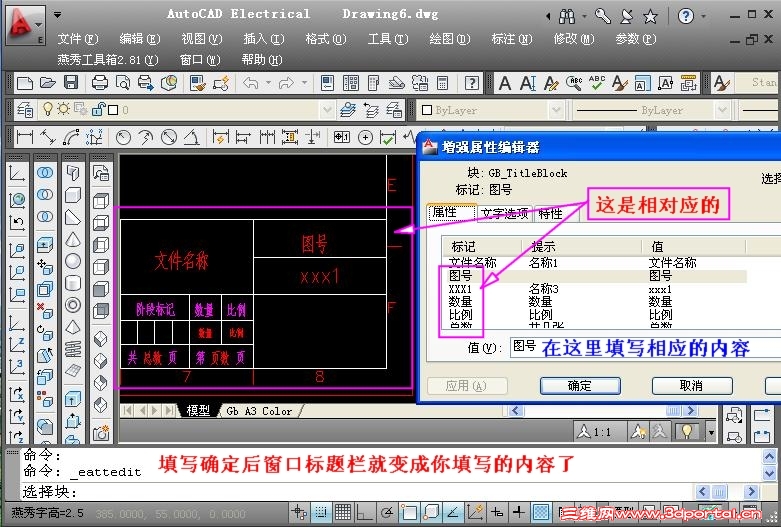The image size is (781, 527).
Task: Select the Sphere solid tool
Action: click(x=73, y=261)
